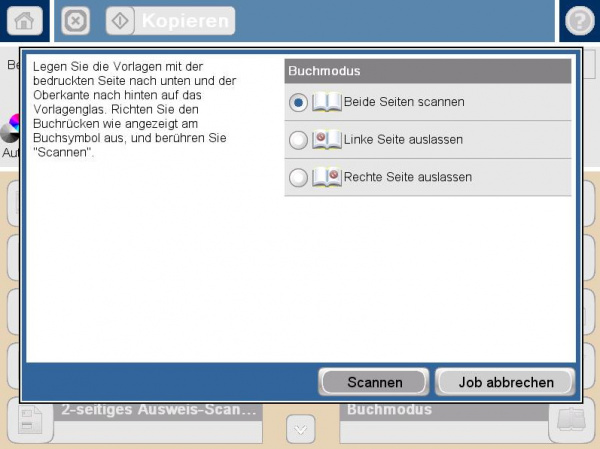The image size is (600, 449).
Task: Select Rechte Seite auslassen radio button
Action: pyautogui.click(x=298, y=178)
